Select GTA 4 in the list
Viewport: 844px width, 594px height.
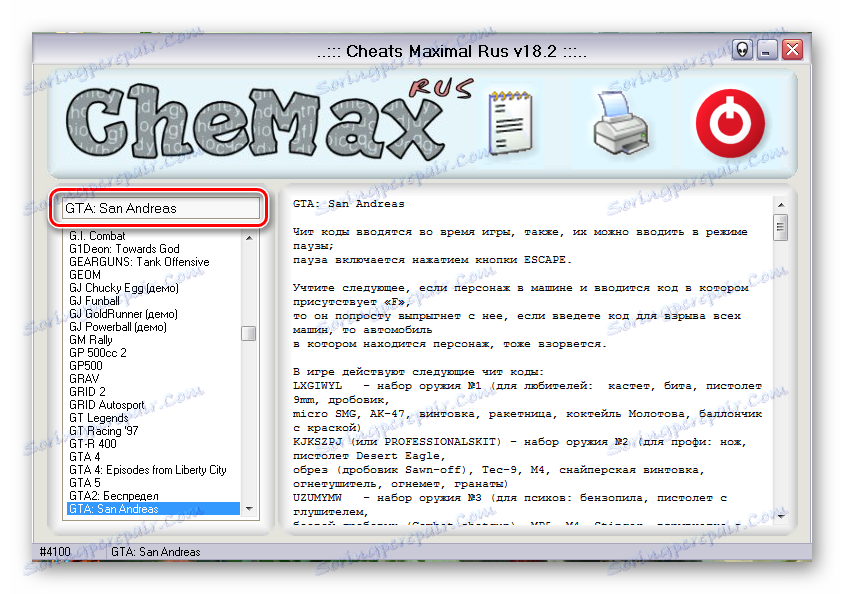coord(85,457)
